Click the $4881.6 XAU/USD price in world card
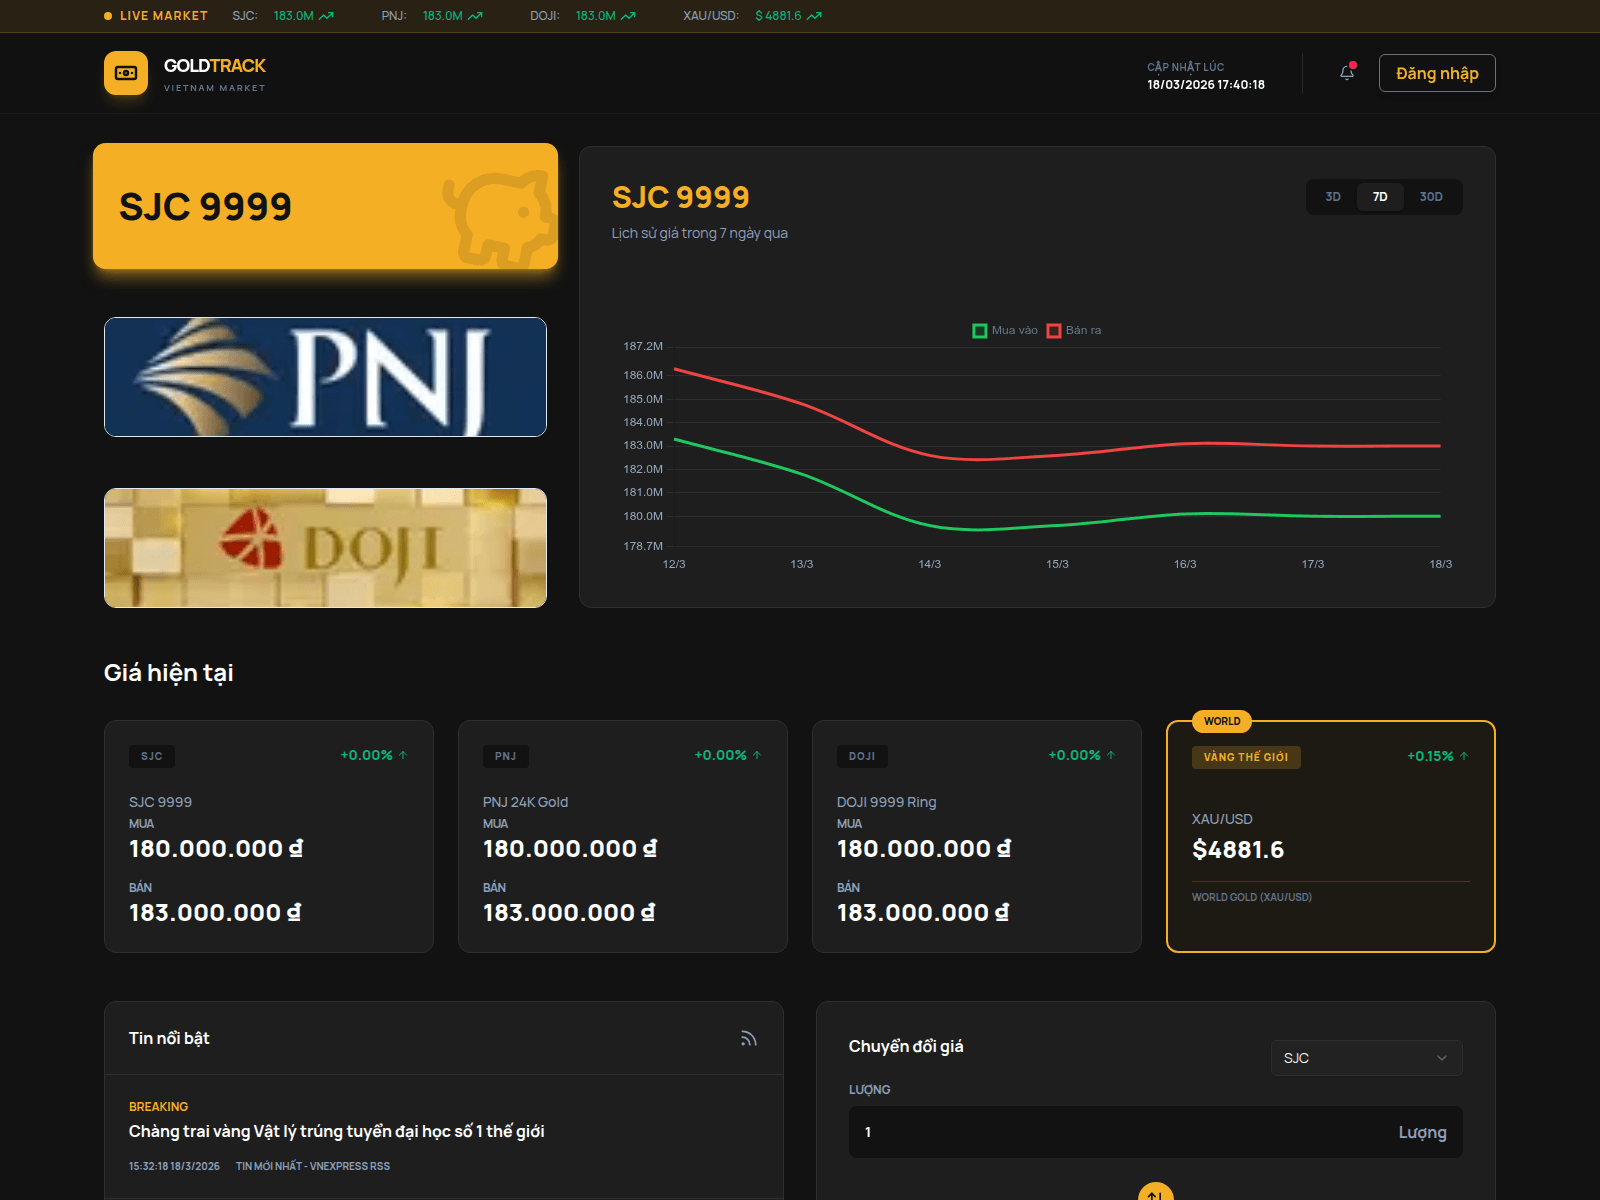This screenshot has width=1600, height=1200. (x=1238, y=850)
